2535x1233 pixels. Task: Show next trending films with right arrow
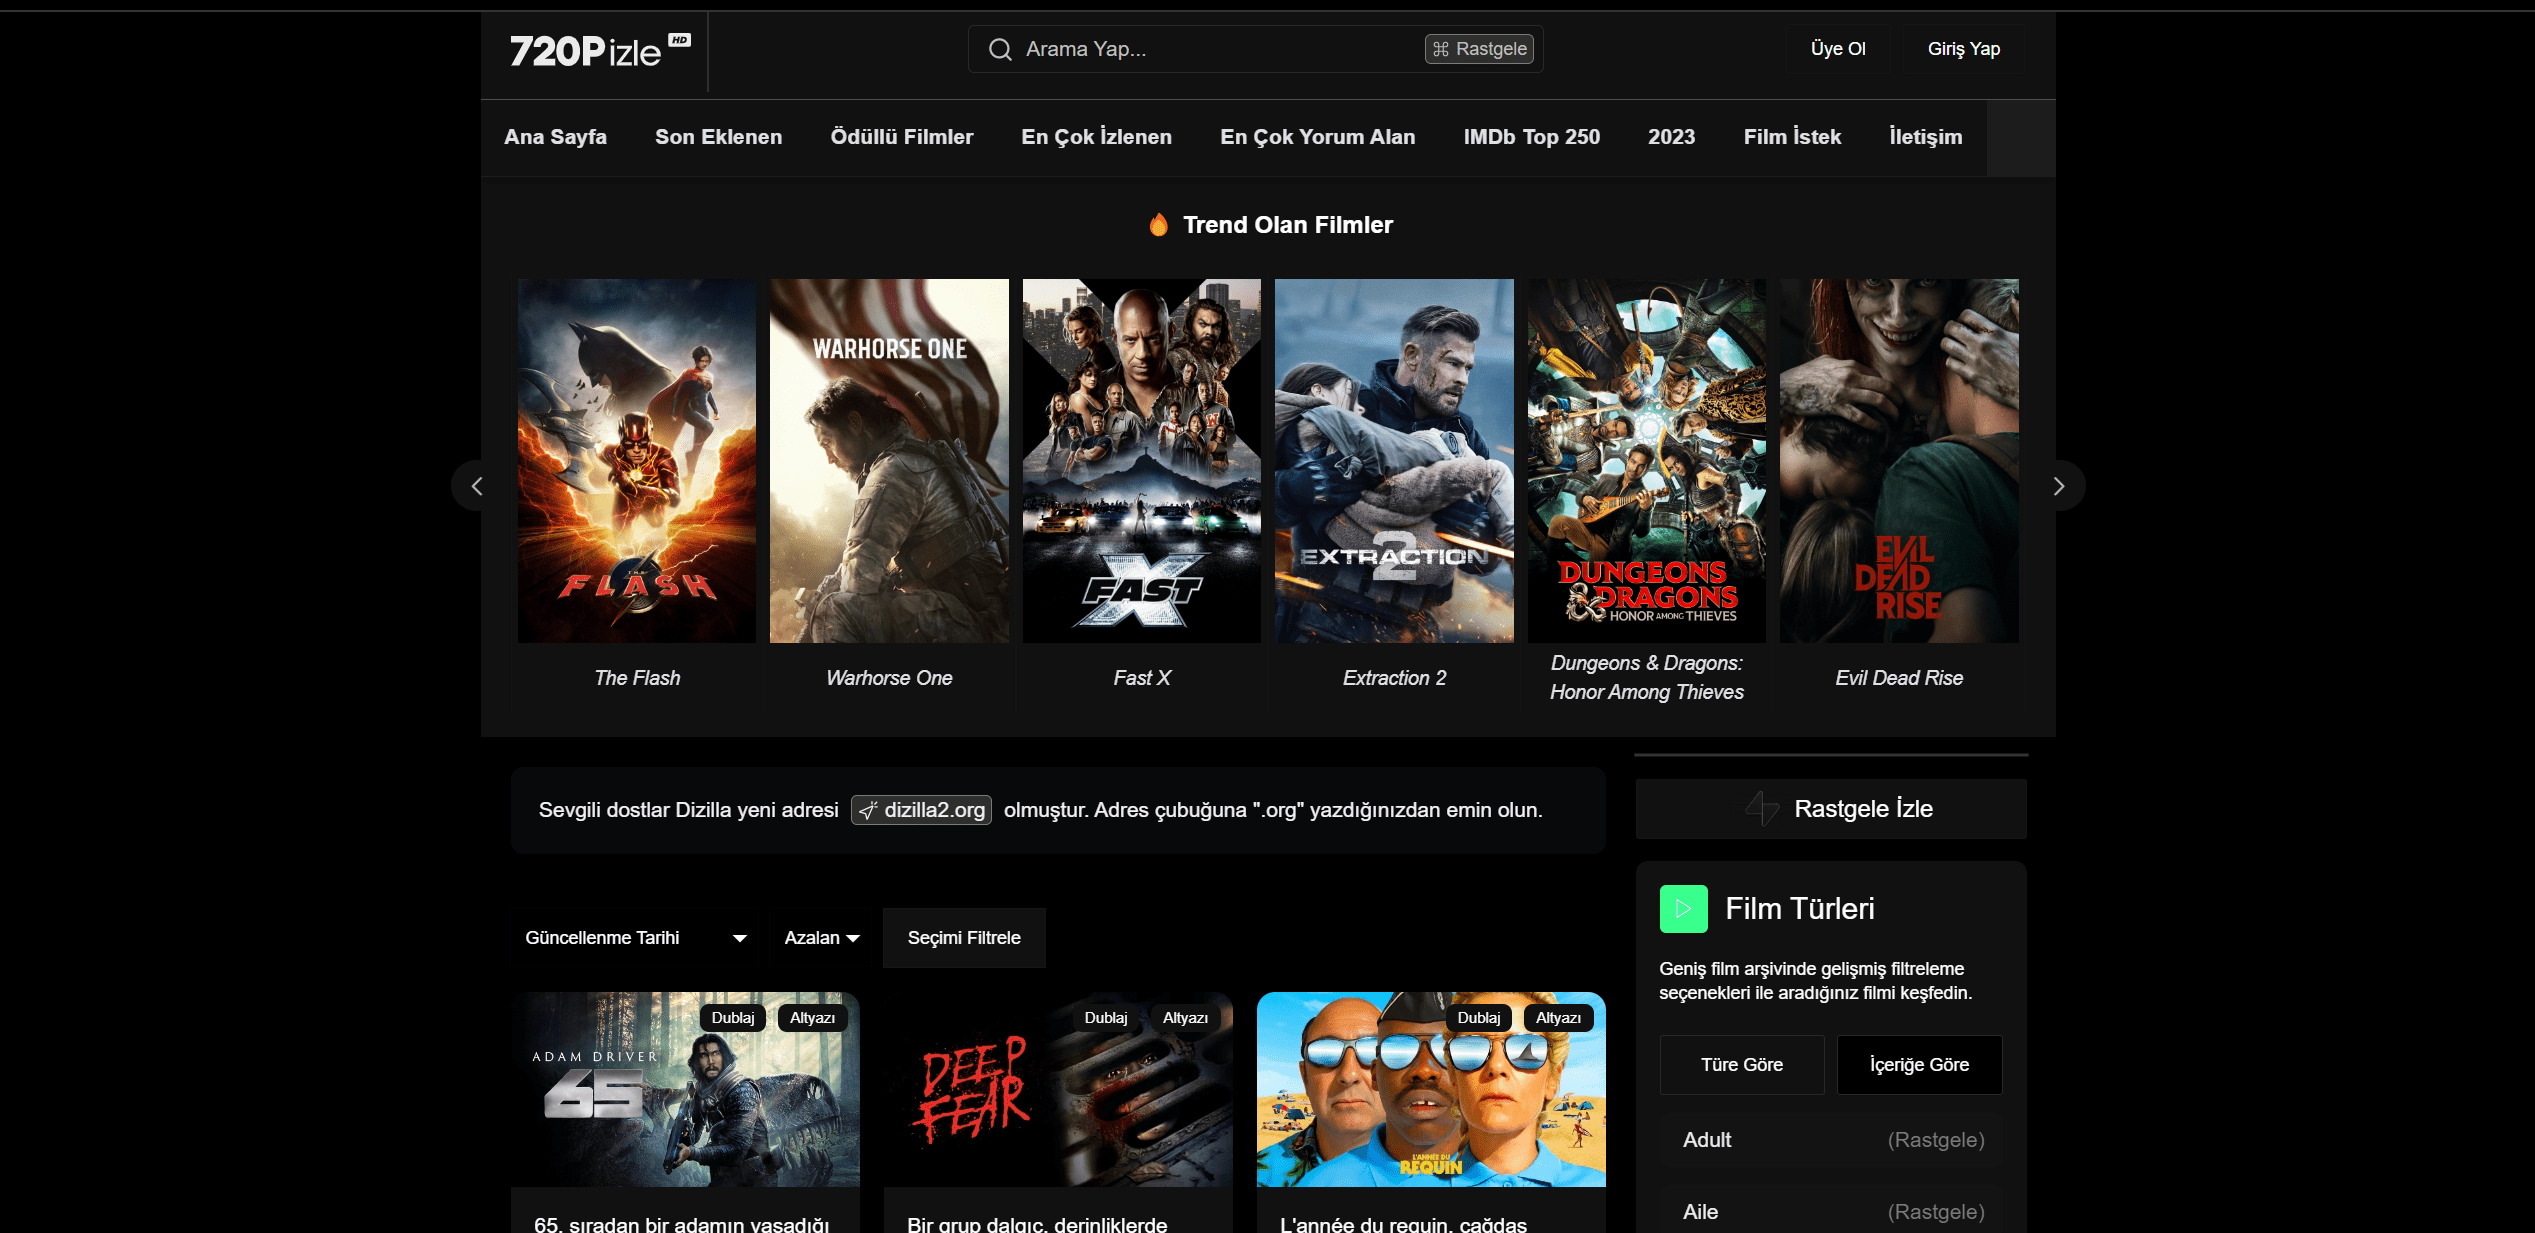tap(2059, 486)
